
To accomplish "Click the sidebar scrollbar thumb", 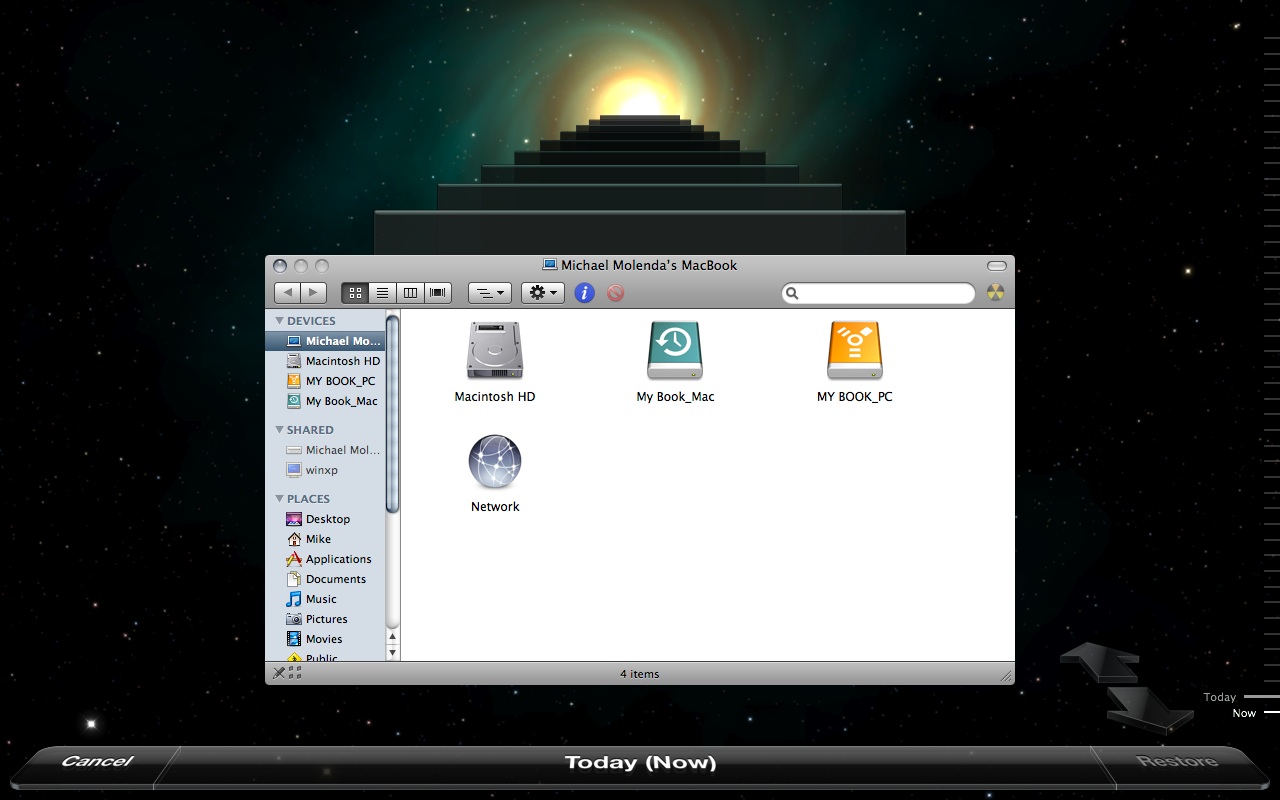I will (393, 414).
